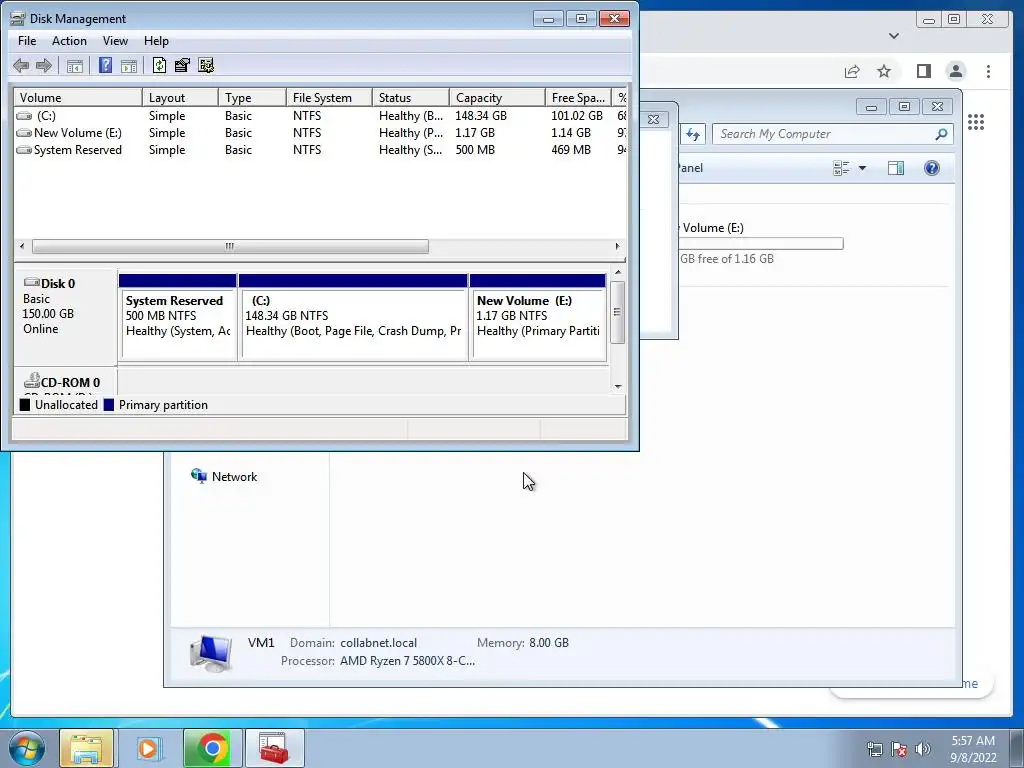
Task: Expand the Chrome tab search chevron
Action: 894,36
